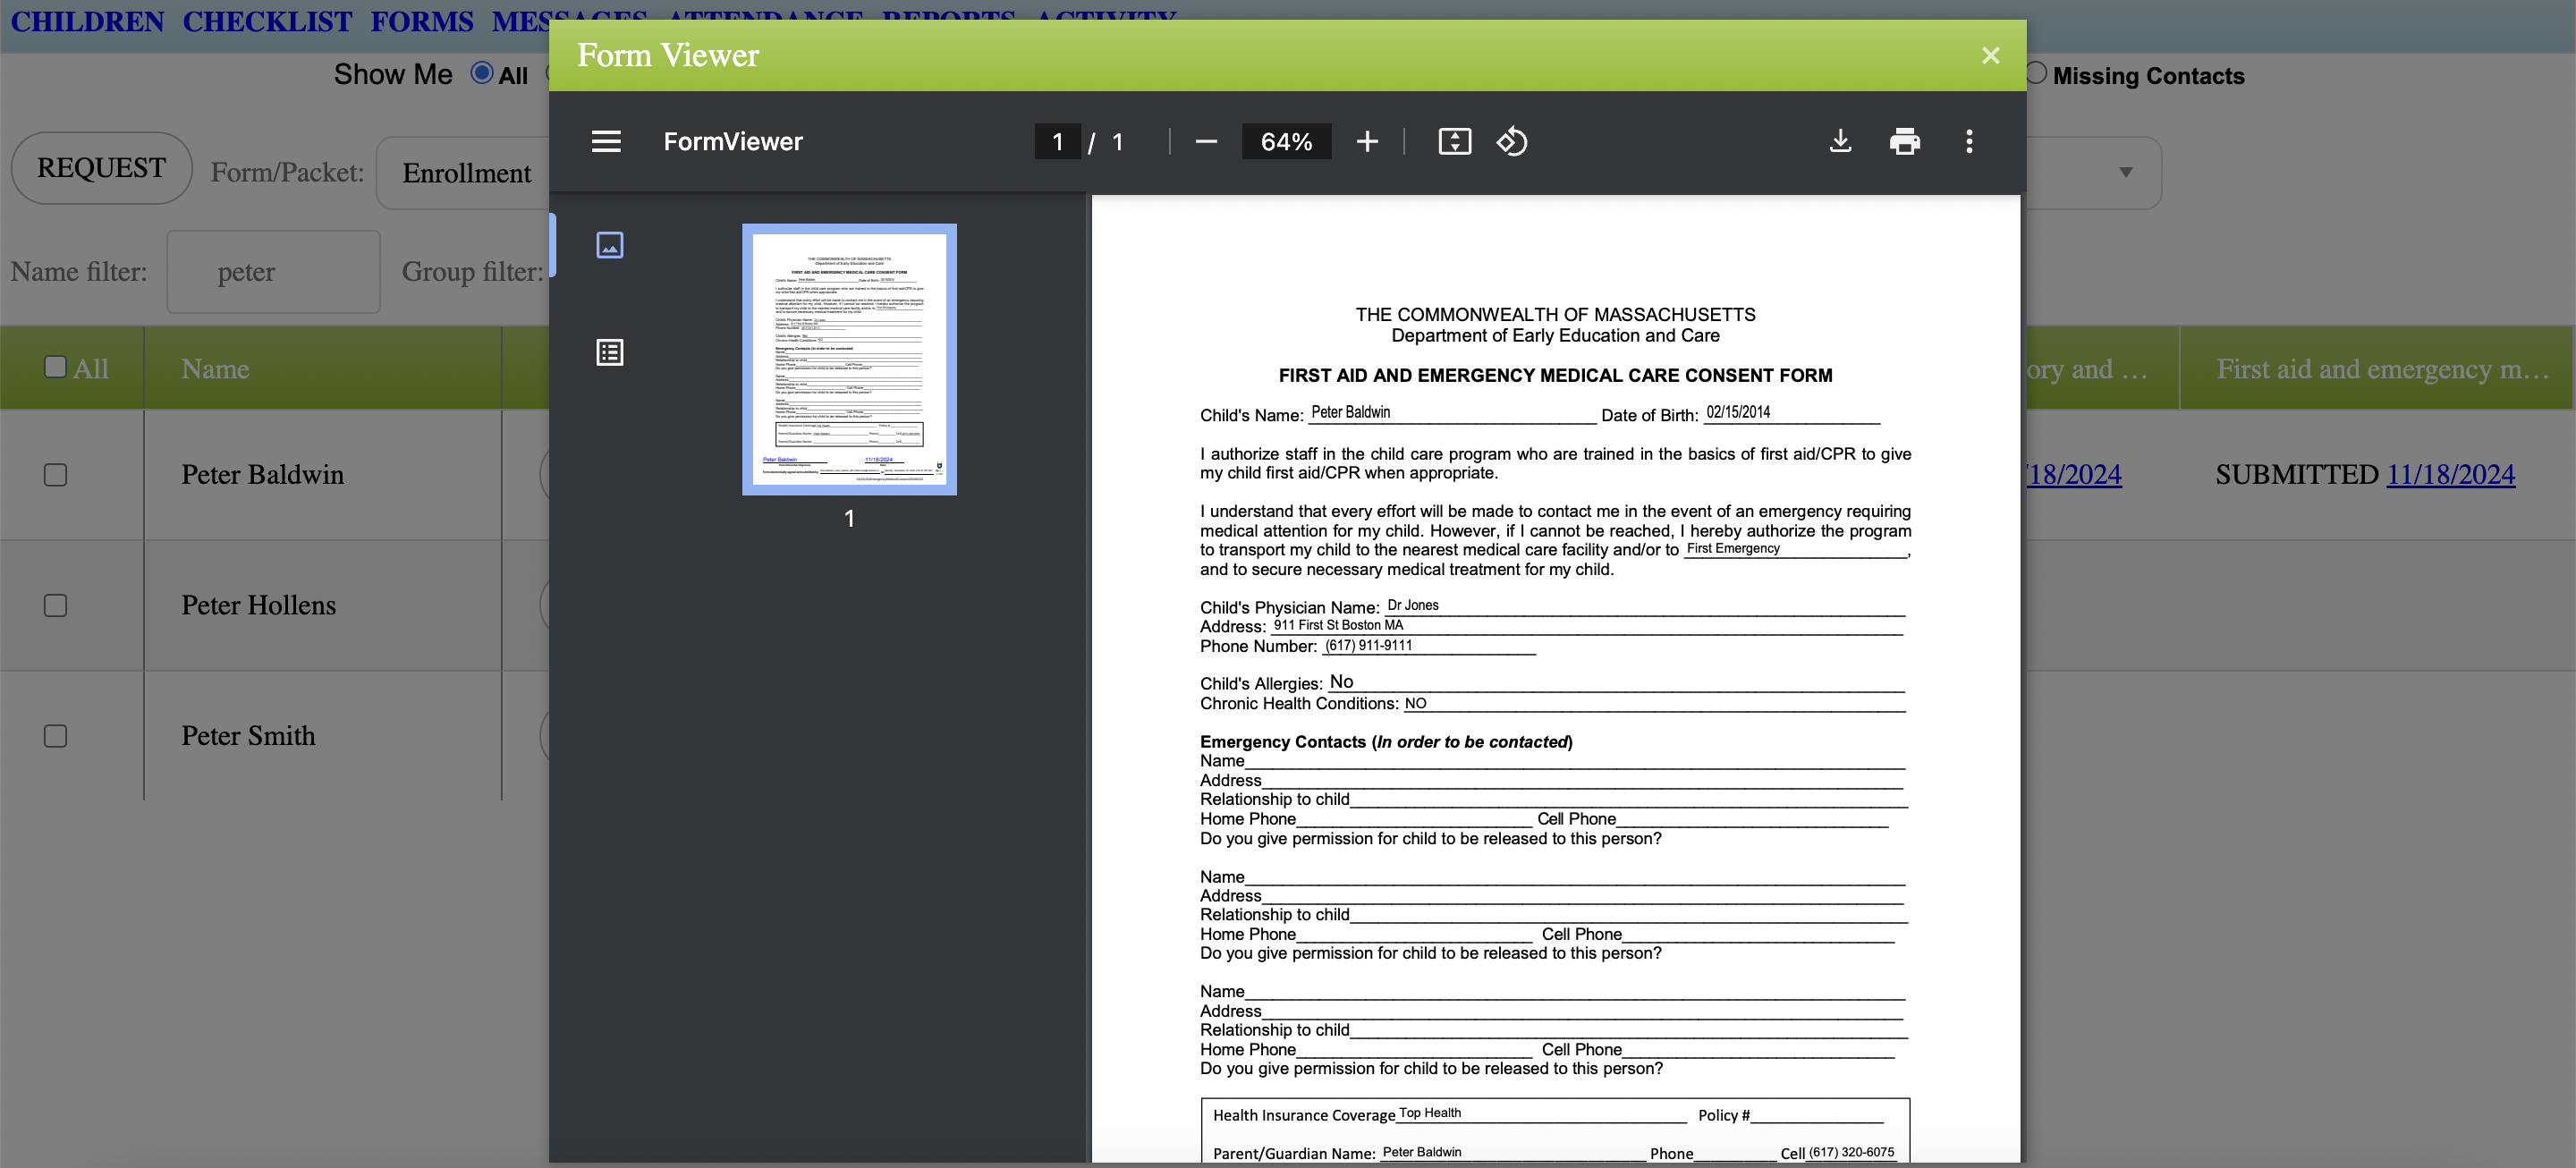
Task: Zoom out with the minus icon
Action: [1206, 141]
